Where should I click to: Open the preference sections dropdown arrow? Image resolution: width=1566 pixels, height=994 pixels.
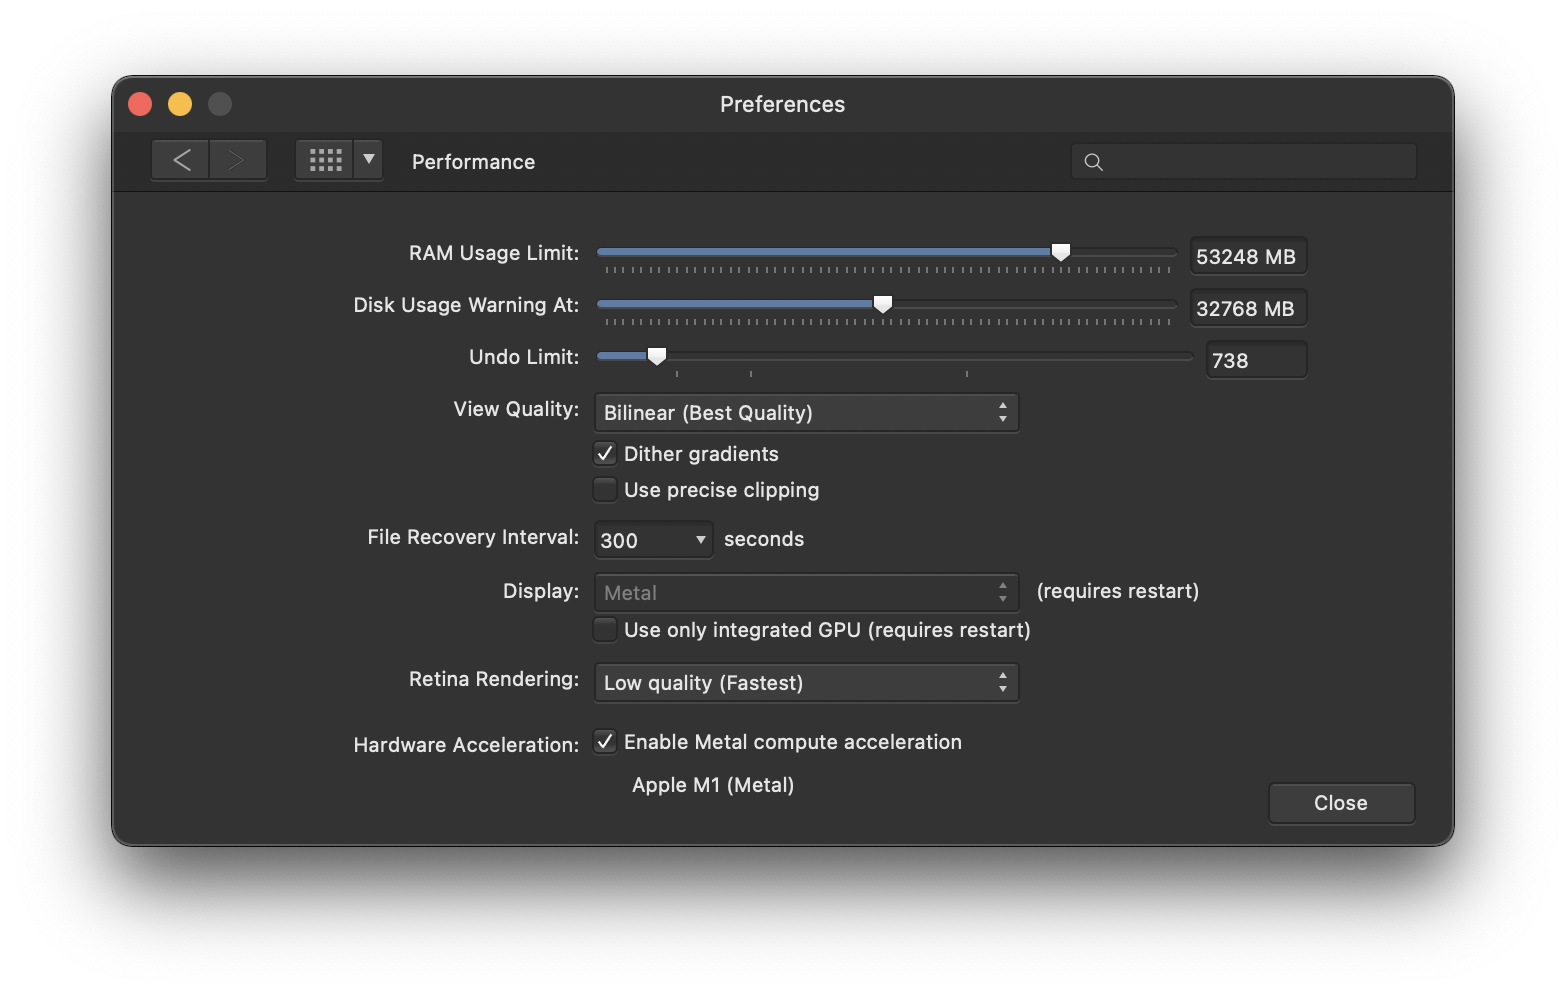pos(368,160)
